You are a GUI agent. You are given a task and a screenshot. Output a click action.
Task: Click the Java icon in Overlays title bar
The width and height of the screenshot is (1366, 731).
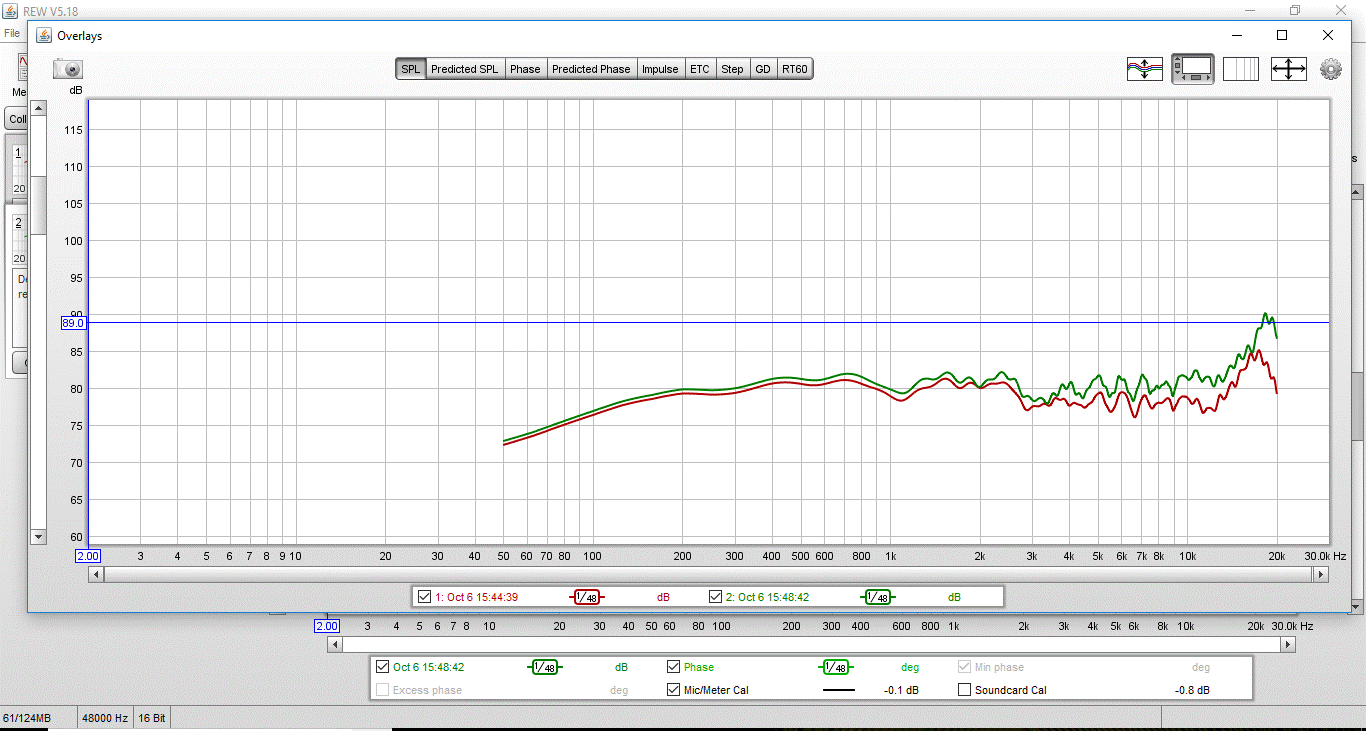(44, 35)
